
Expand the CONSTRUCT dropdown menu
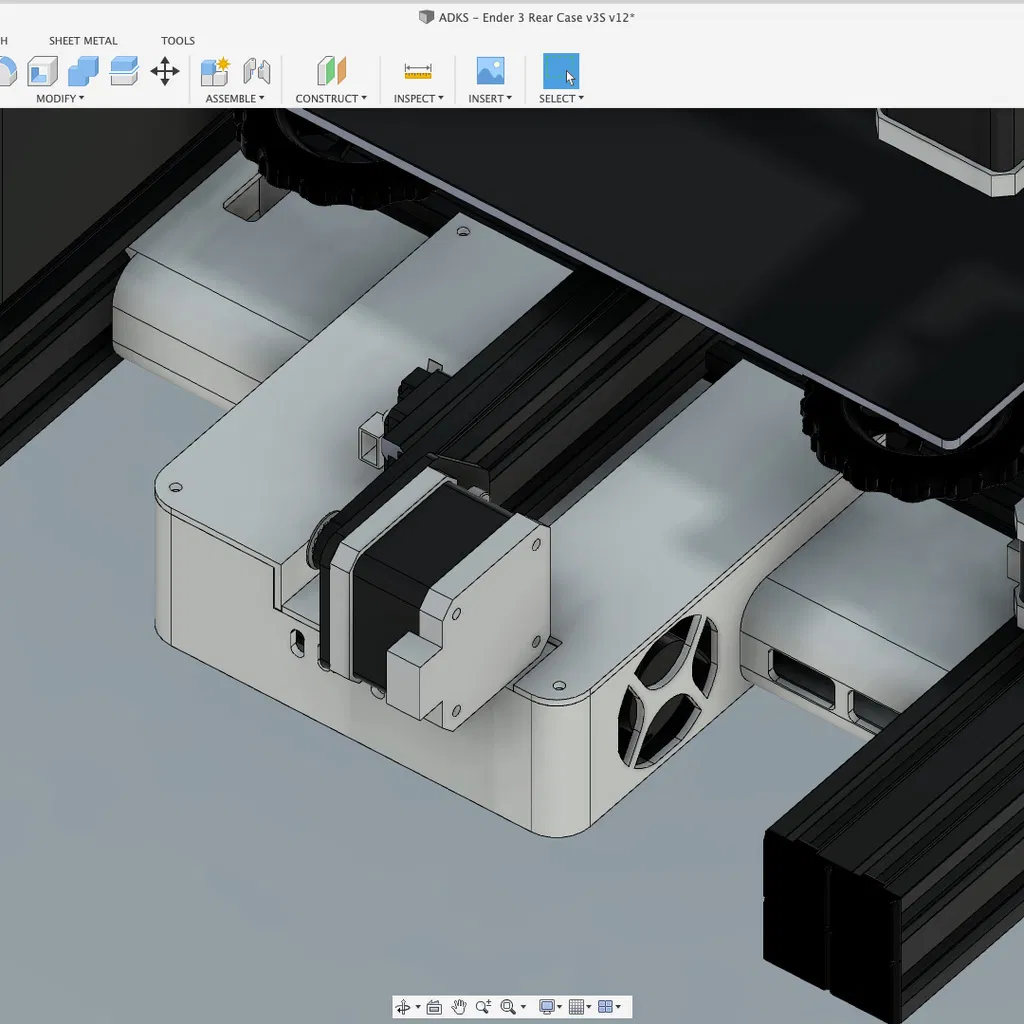[x=331, y=98]
